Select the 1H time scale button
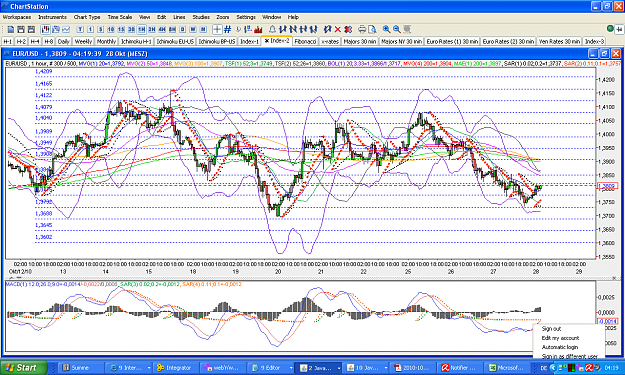 (142, 29)
